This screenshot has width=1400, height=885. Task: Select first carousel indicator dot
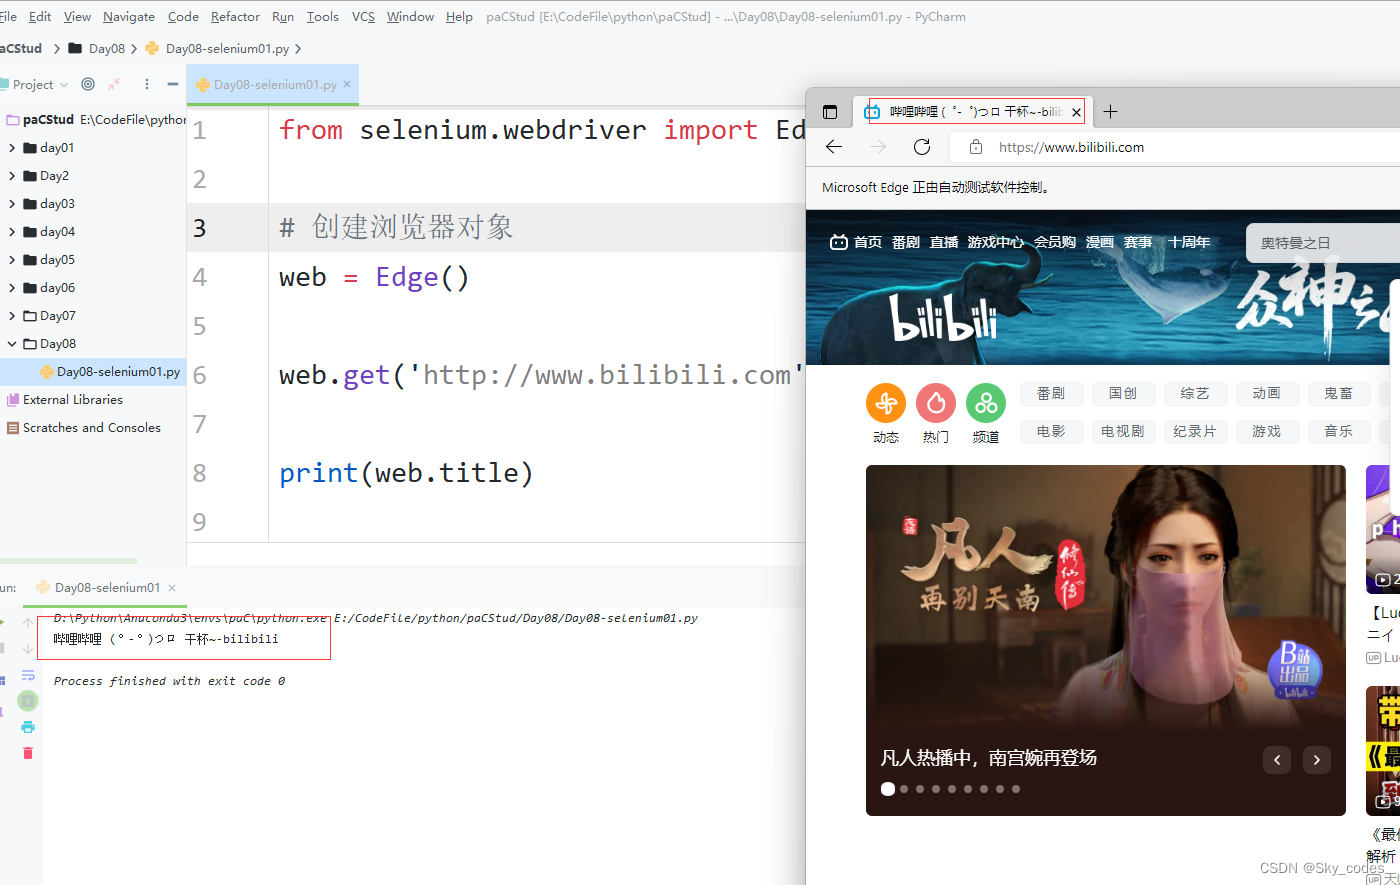click(x=888, y=789)
